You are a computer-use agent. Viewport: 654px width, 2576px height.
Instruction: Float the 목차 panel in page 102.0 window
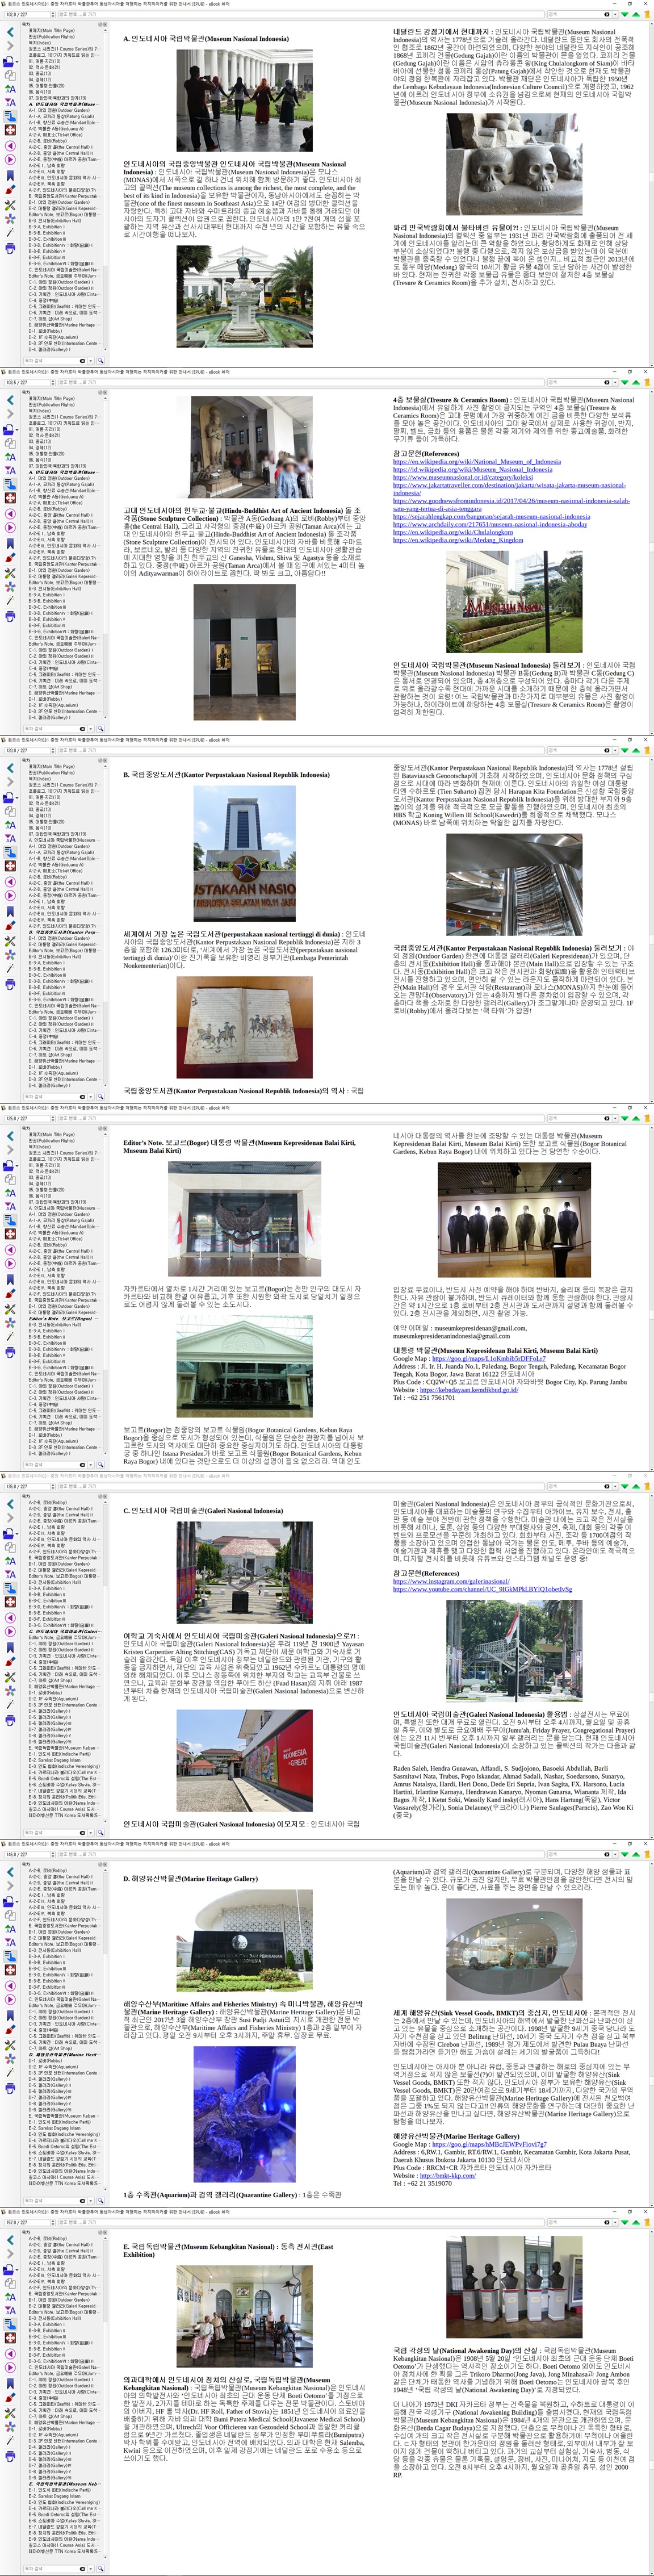point(100,24)
